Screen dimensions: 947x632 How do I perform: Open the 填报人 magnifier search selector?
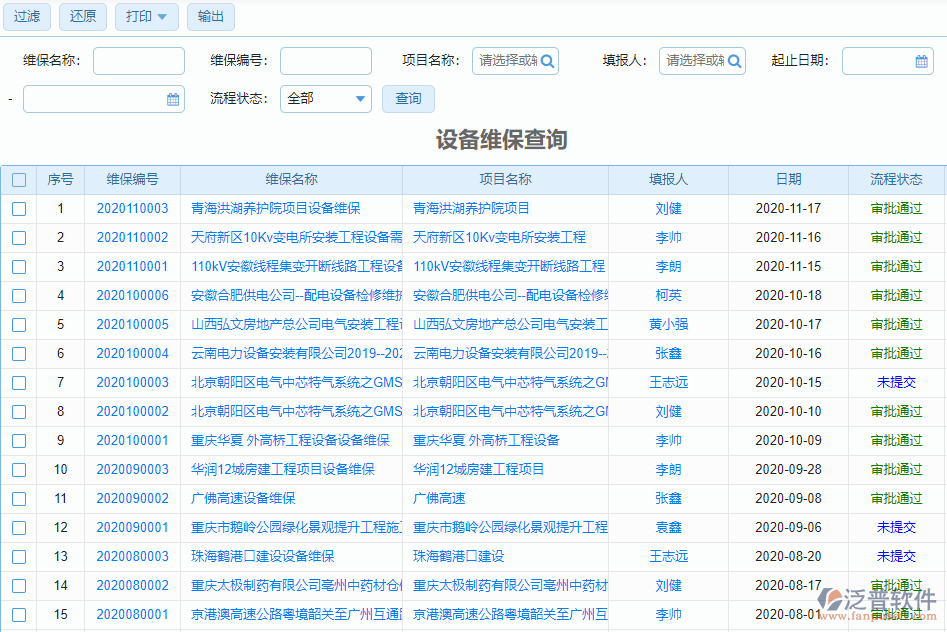(734, 60)
